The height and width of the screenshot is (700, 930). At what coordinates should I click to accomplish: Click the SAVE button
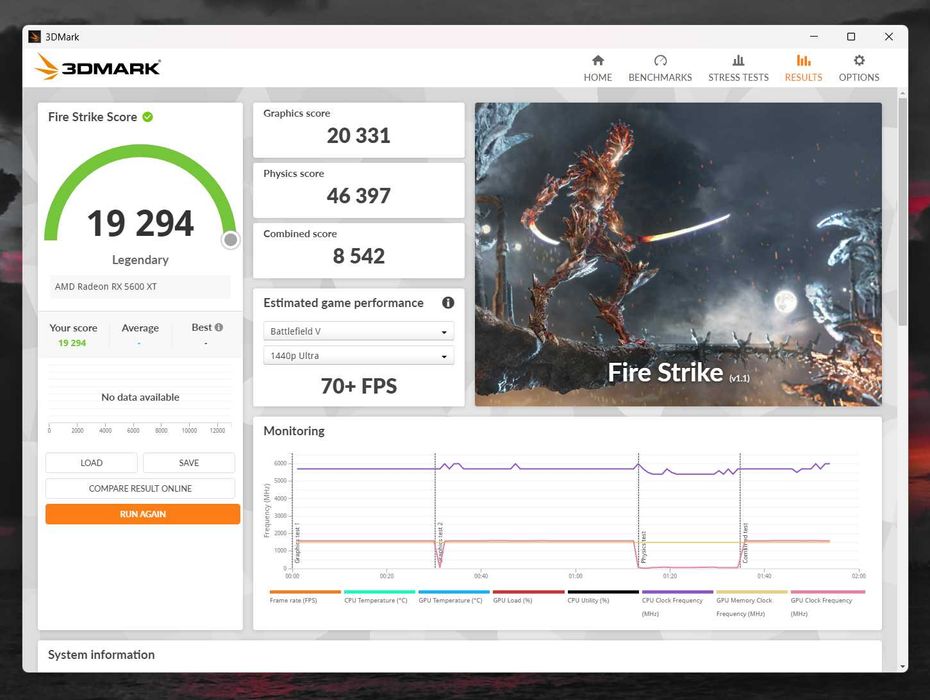(x=189, y=463)
